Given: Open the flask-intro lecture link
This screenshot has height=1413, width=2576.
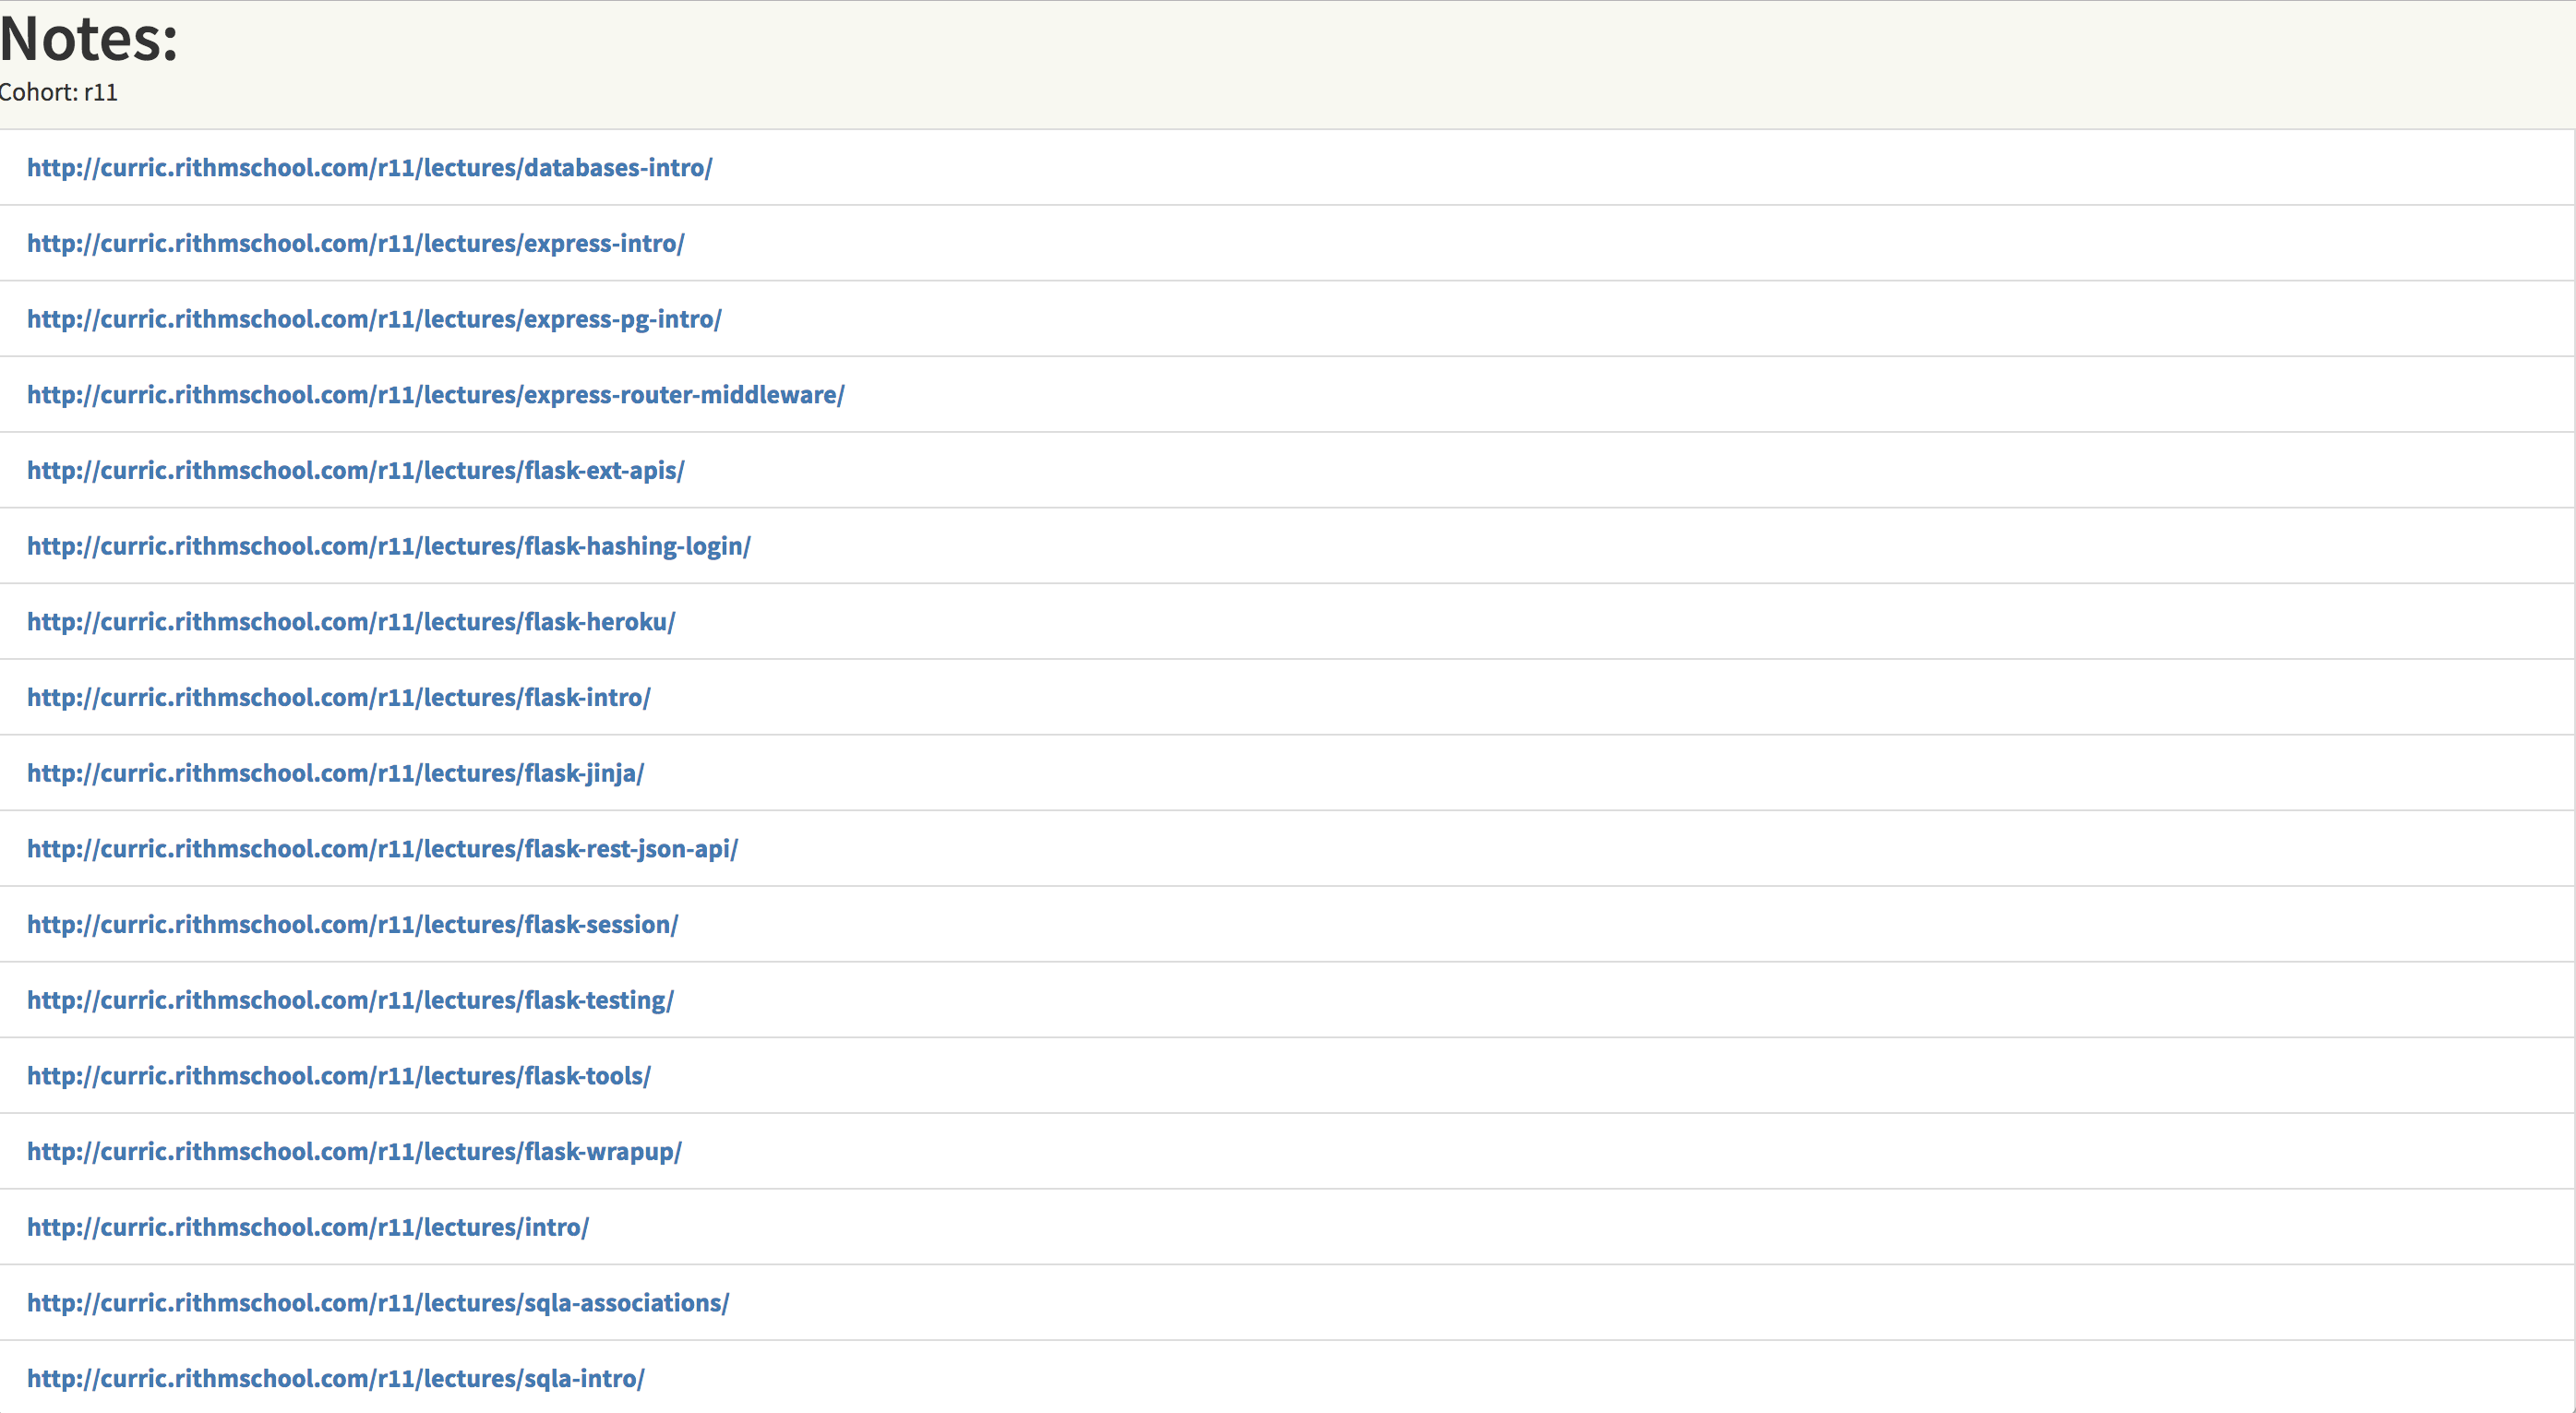Looking at the screenshot, I should coord(338,698).
